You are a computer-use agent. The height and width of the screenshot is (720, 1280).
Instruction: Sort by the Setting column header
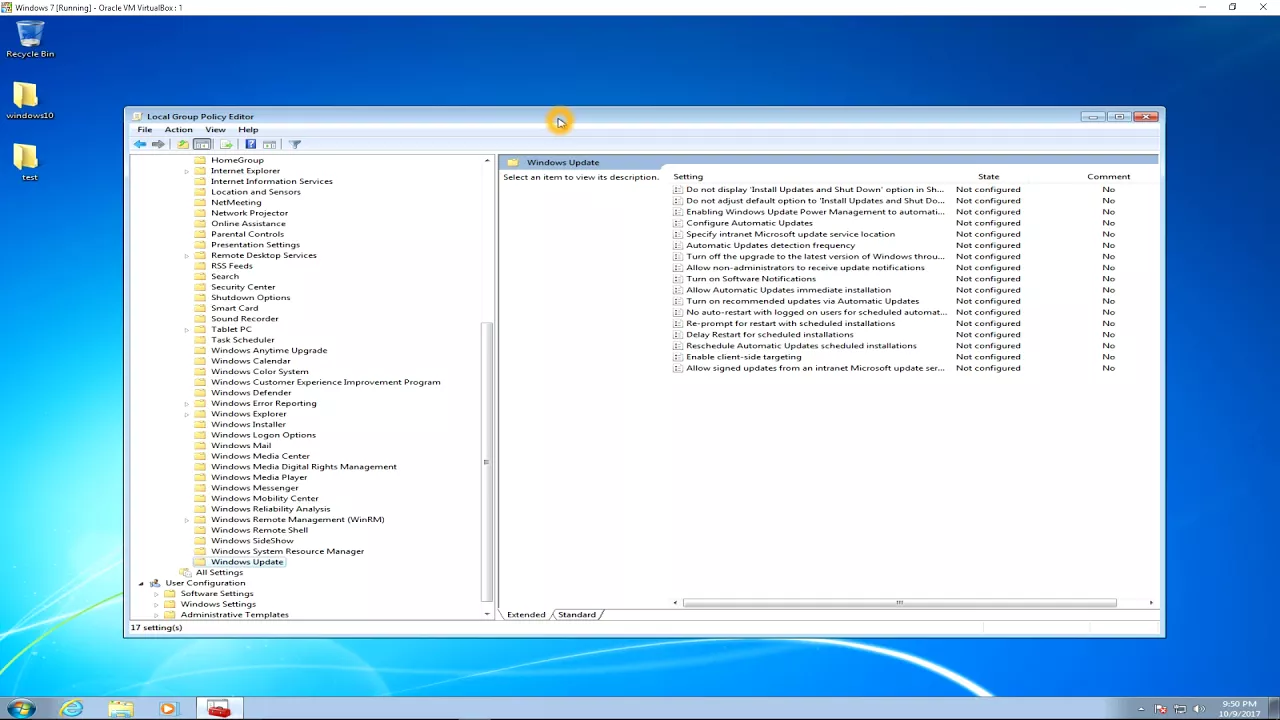click(688, 176)
